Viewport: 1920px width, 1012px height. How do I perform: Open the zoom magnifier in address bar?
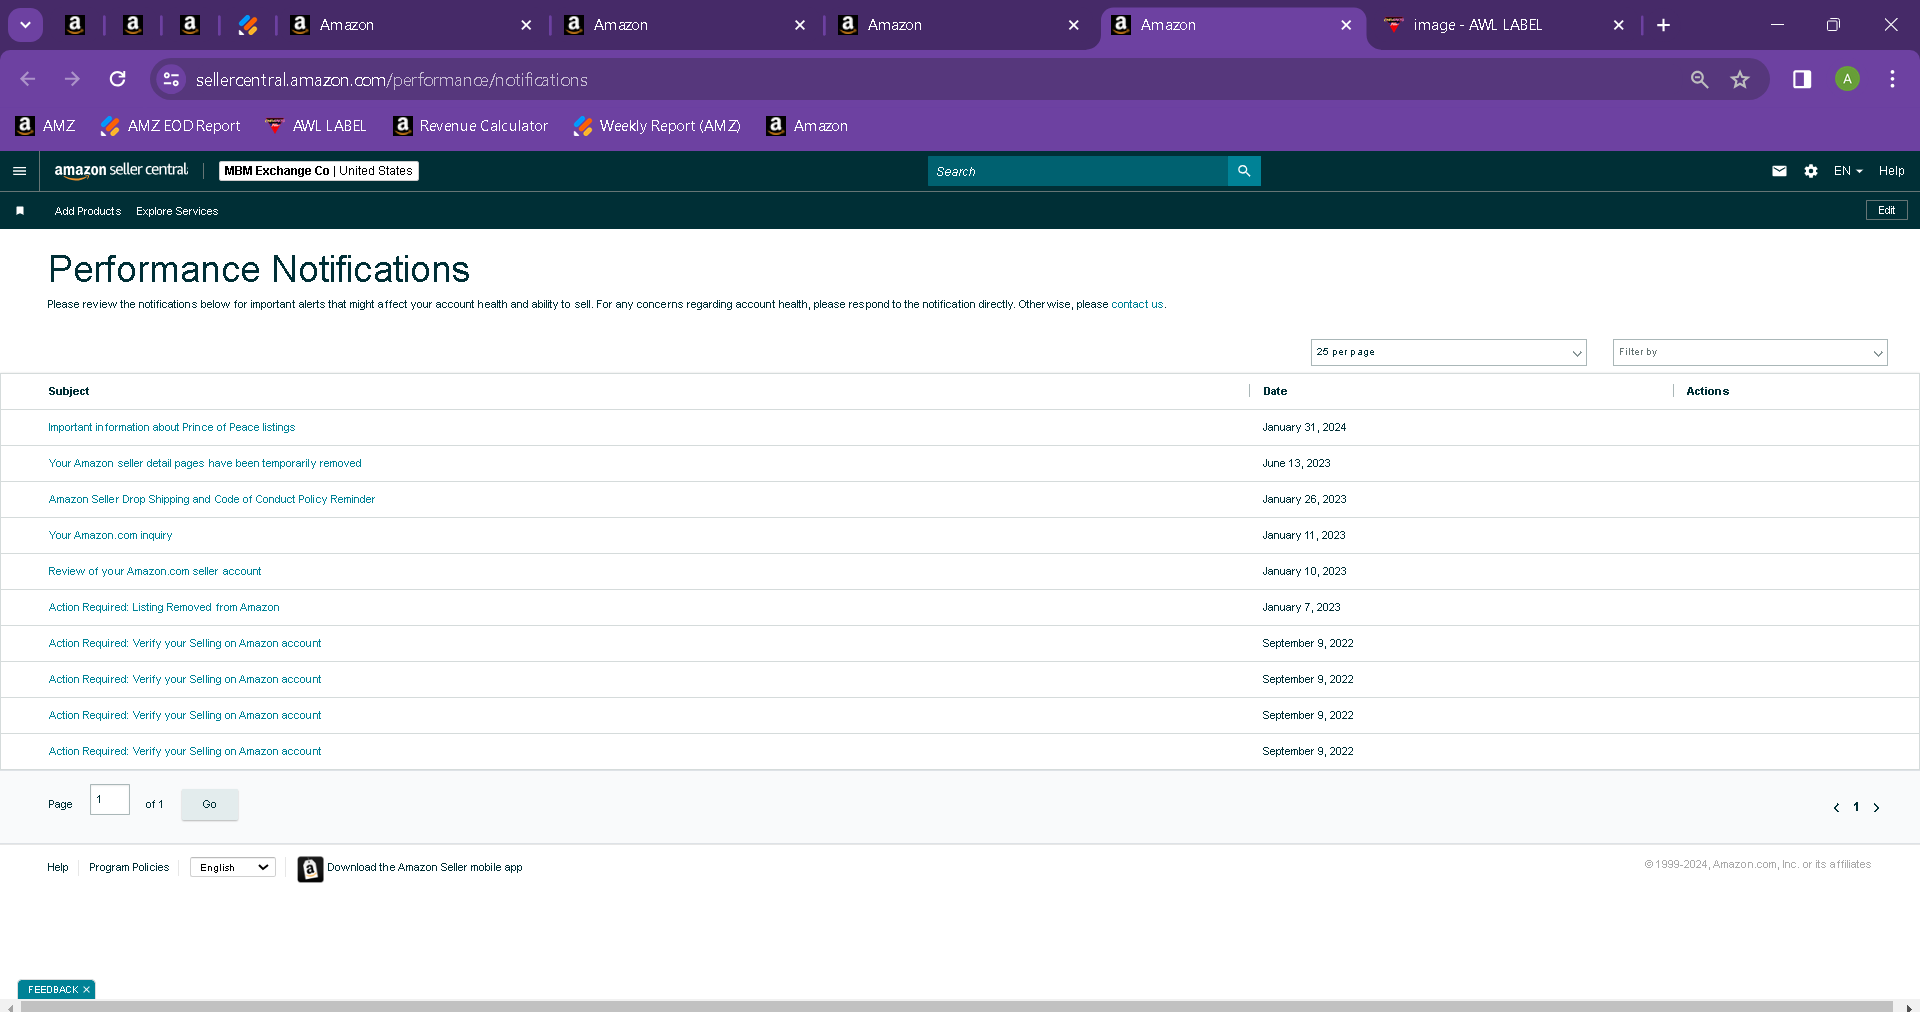[x=1699, y=79]
